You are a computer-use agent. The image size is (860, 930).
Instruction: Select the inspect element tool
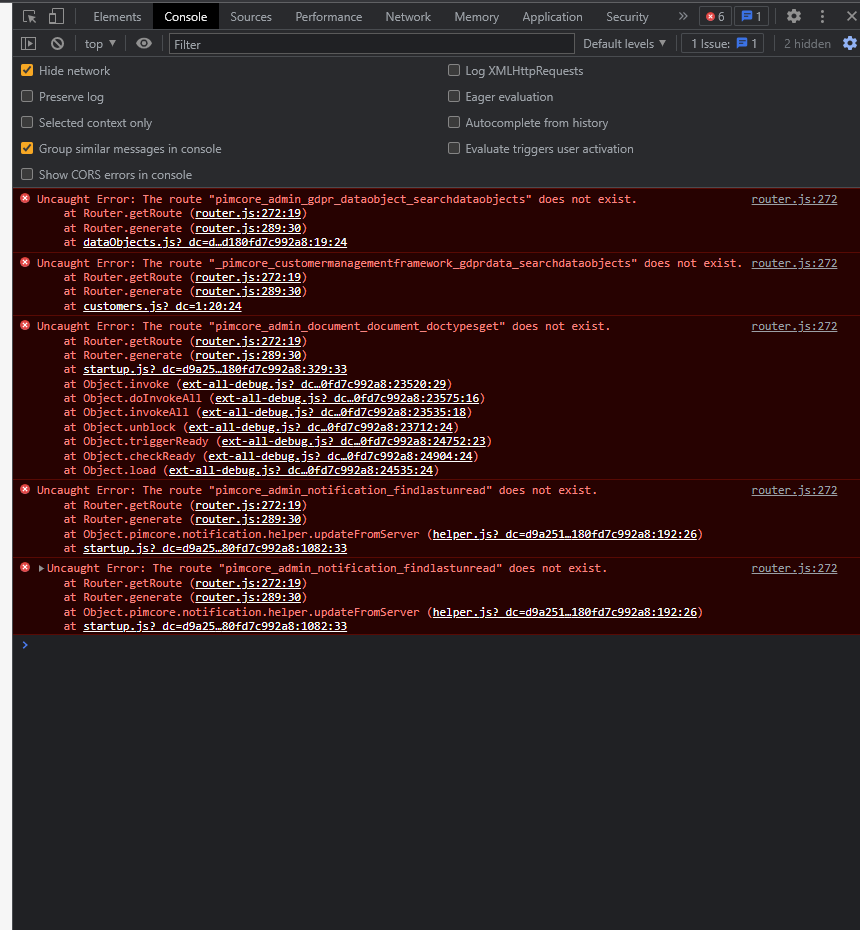(x=31, y=16)
